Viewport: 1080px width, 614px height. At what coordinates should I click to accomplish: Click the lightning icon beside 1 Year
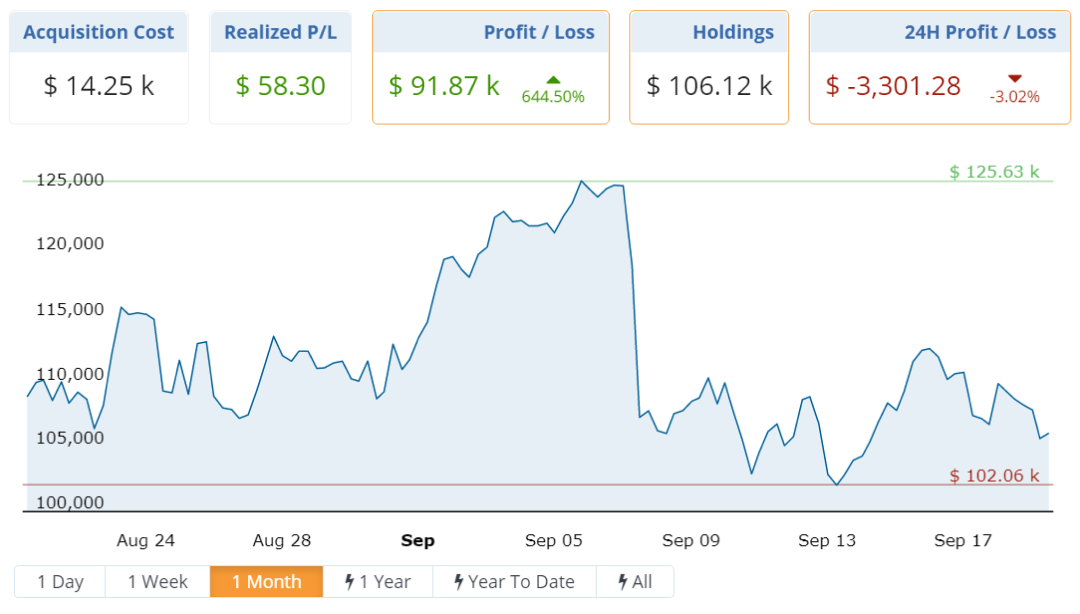pyautogui.click(x=349, y=582)
